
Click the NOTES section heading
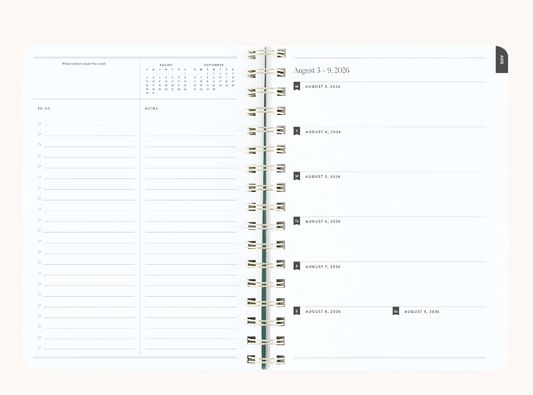(x=151, y=108)
